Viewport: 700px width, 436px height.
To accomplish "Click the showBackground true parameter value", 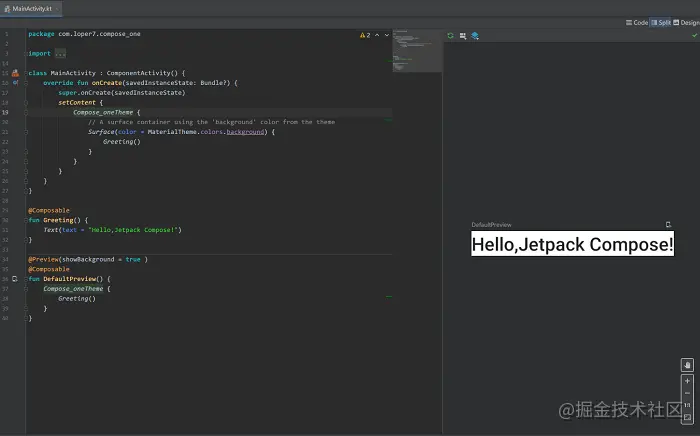I will tap(133, 259).
